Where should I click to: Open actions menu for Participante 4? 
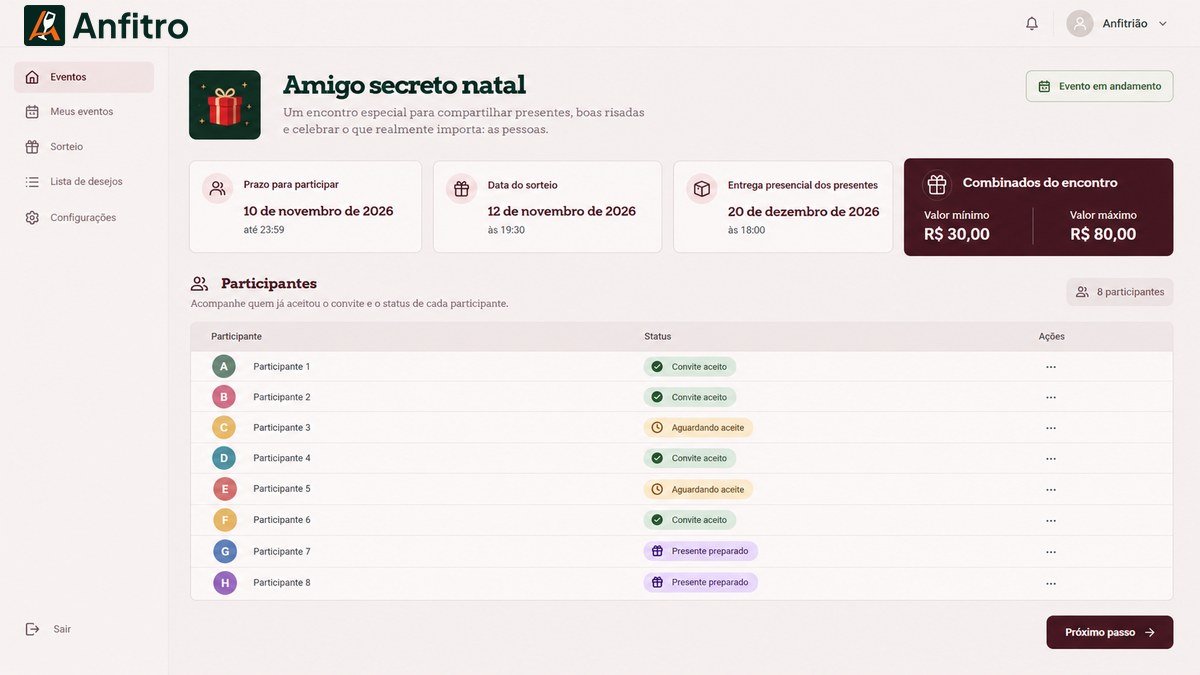click(1051, 459)
